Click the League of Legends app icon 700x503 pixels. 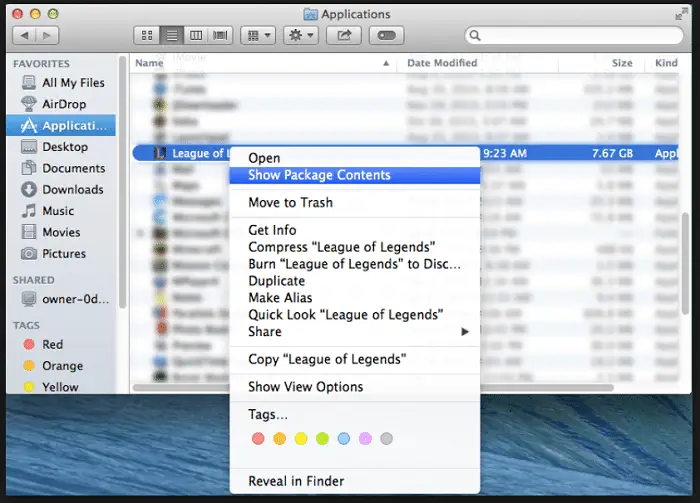(x=160, y=153)
